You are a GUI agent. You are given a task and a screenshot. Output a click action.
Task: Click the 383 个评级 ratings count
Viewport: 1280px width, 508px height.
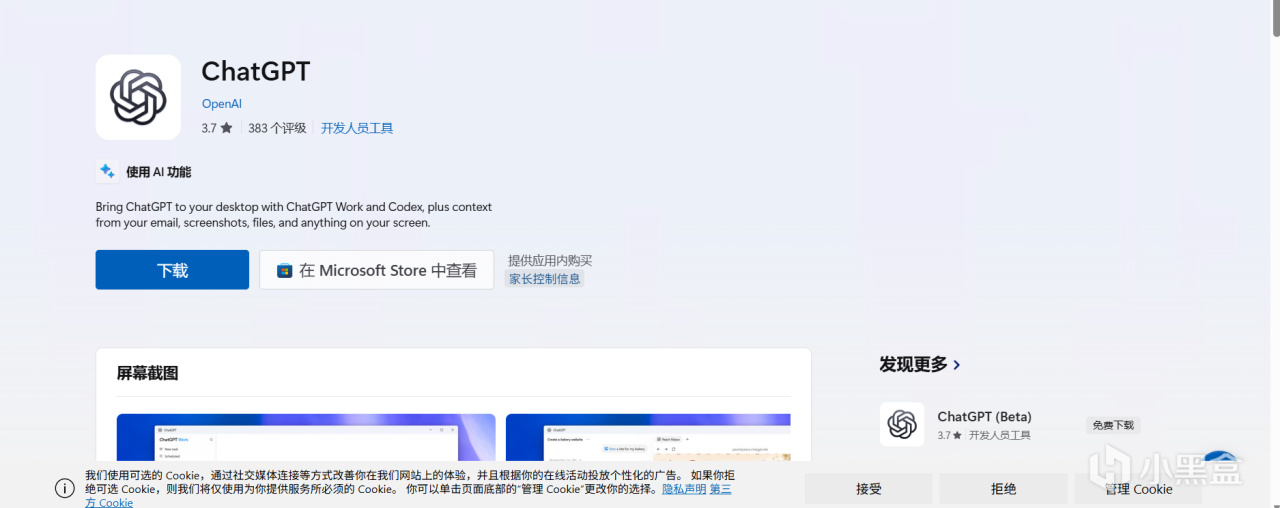click(x=277, y=128)
